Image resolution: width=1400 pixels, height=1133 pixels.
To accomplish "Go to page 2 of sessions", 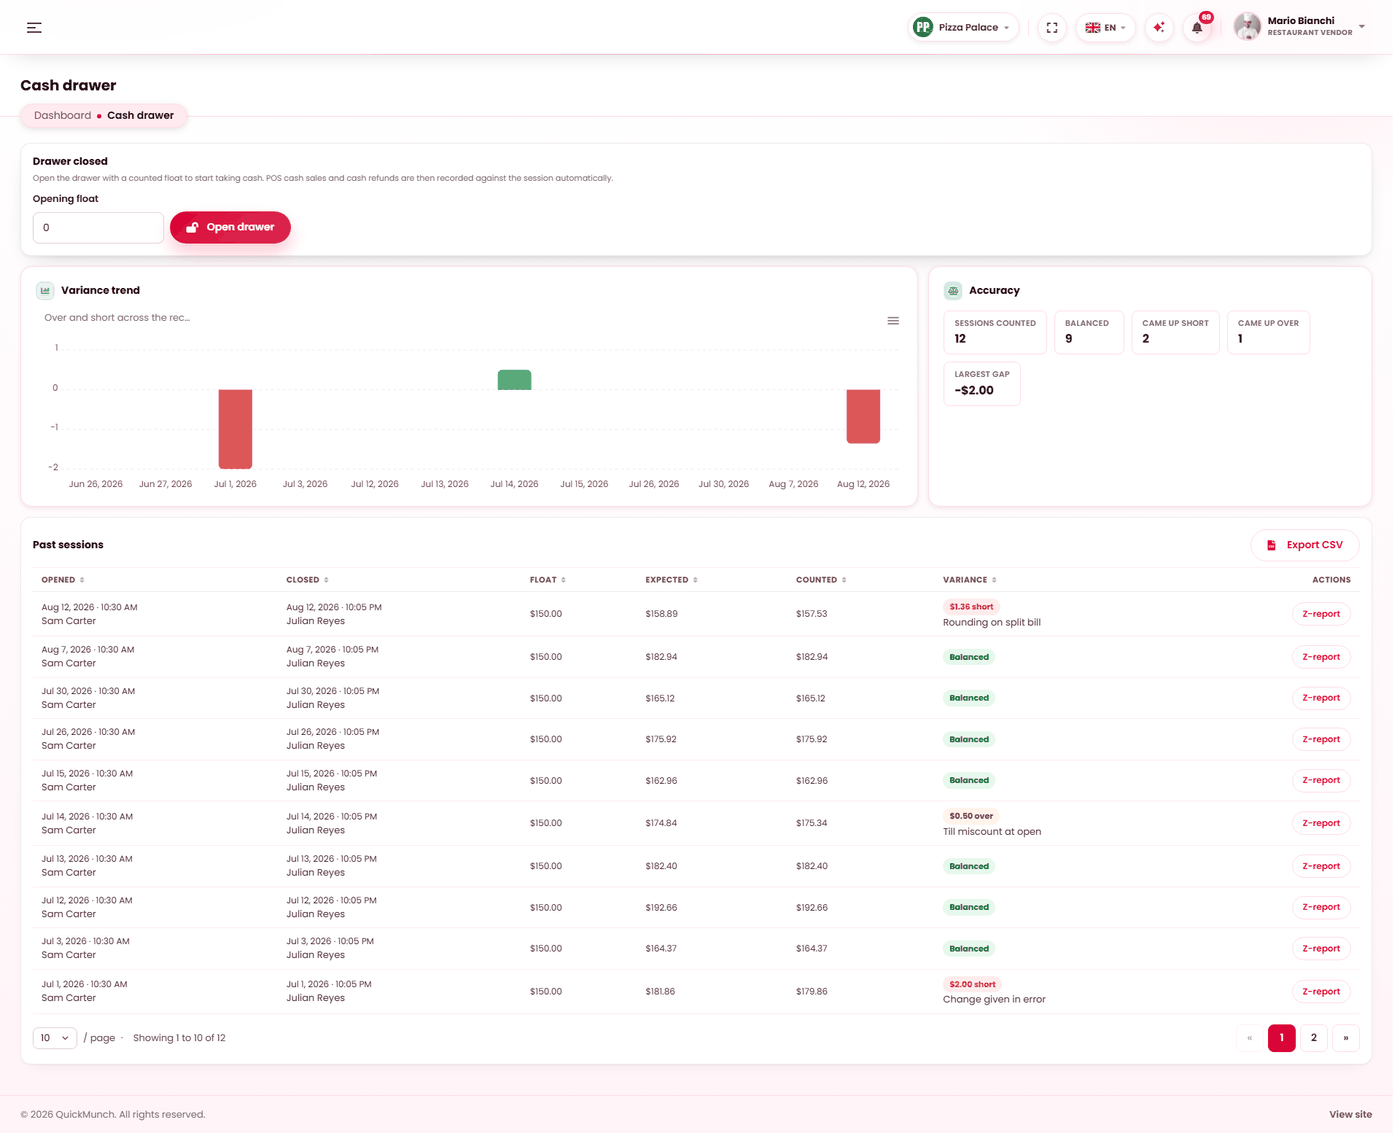I will [x=1314, y=1038].
